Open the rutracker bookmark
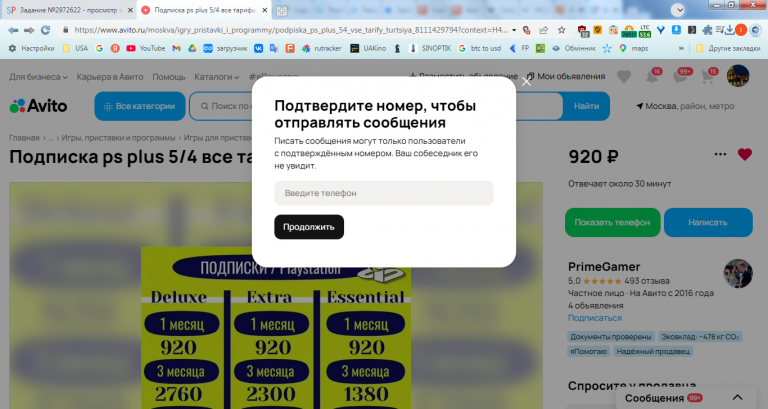 tap(321, 48)
